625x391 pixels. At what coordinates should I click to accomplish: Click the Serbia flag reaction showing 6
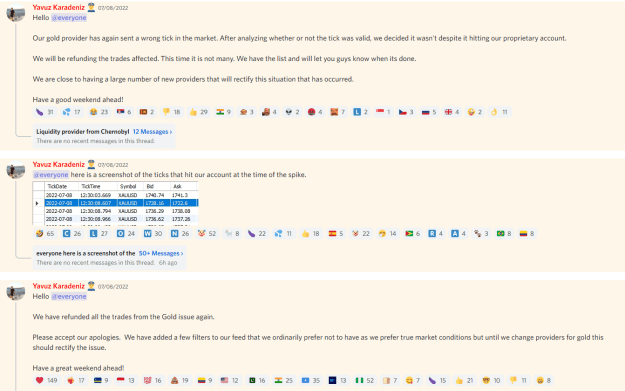click(124, 112)
